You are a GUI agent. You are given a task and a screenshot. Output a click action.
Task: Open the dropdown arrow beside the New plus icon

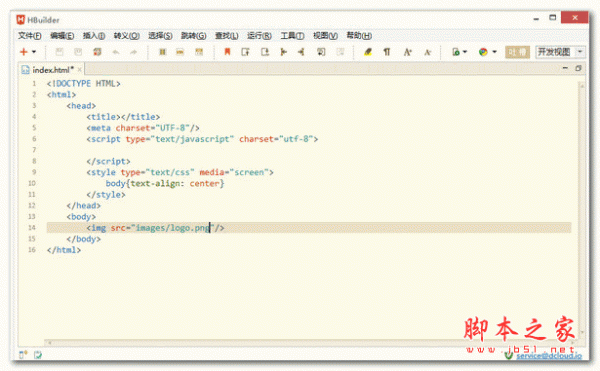[34, 52]
